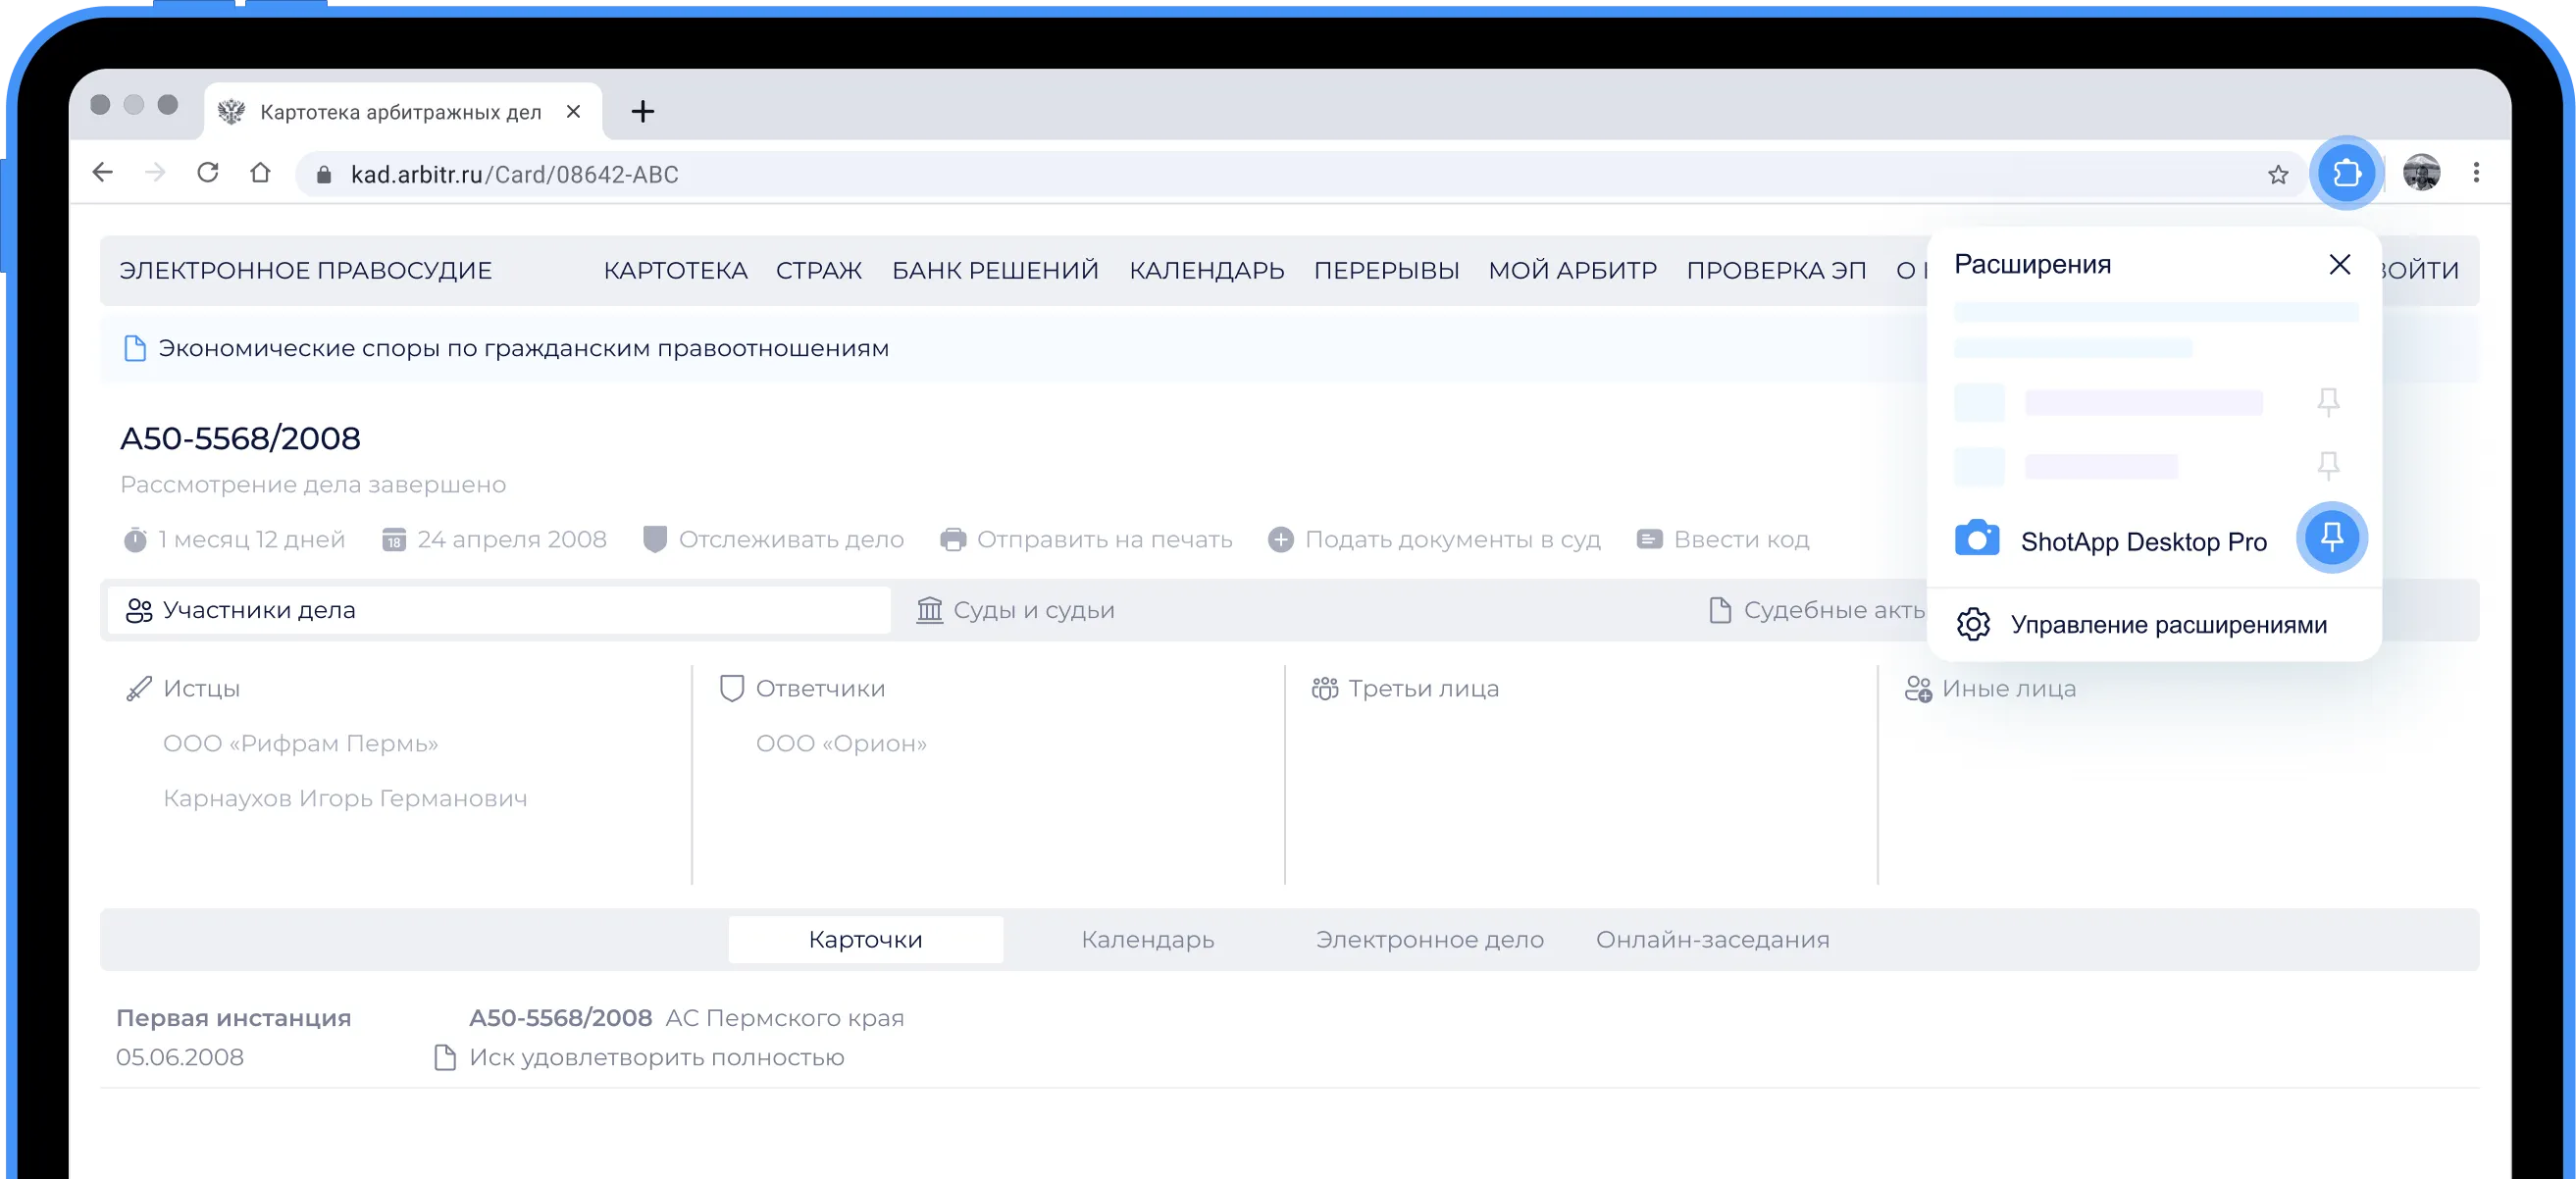Reload the page
The height and width of the screenshot is (1179, 2576).
[208, 173]
